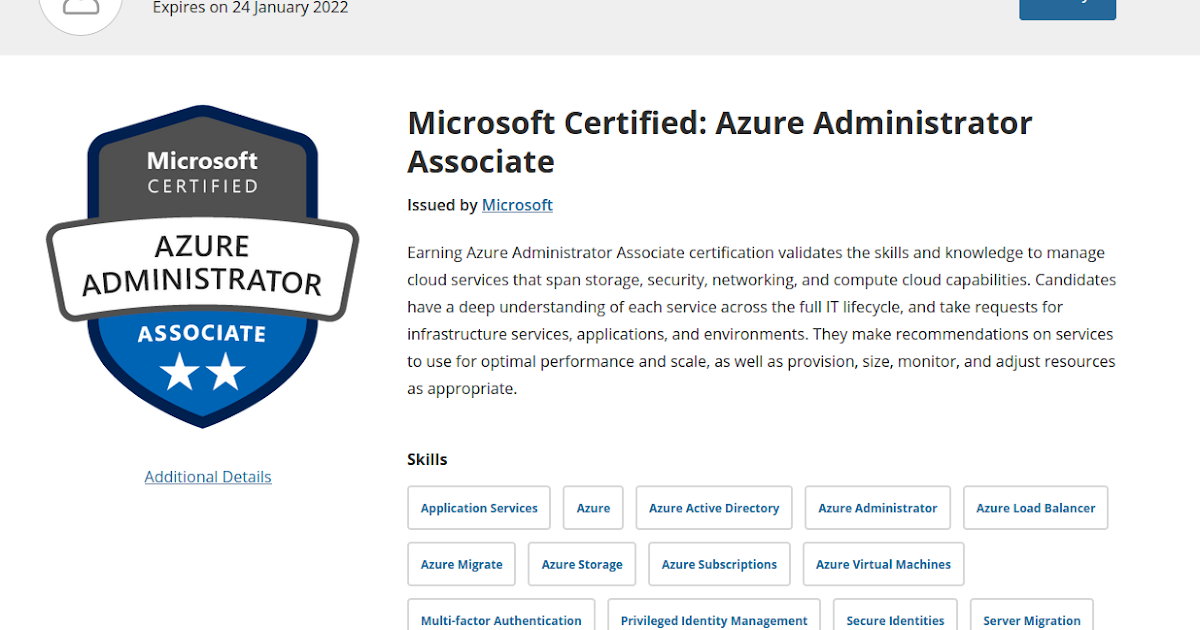This screenshot has height=630, width=1200.
Task: Select the Azure Load Balancer skill tag
Action: (1035, 507)
